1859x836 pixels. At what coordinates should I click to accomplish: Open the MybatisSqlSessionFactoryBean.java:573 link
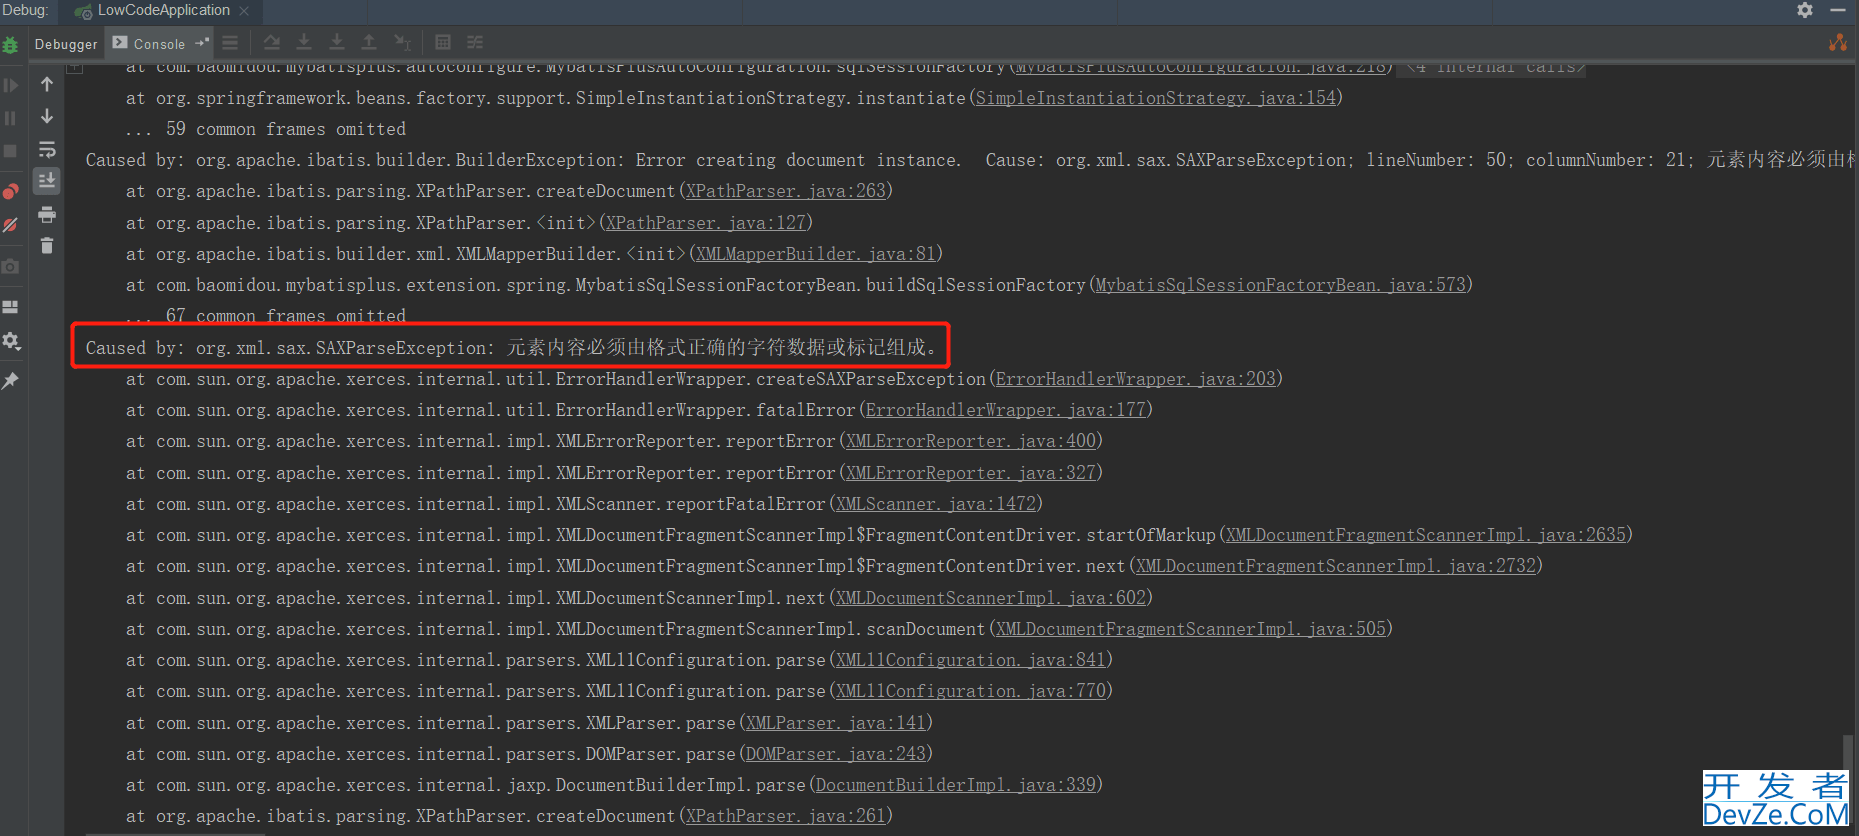click(x=1280, y=285)
